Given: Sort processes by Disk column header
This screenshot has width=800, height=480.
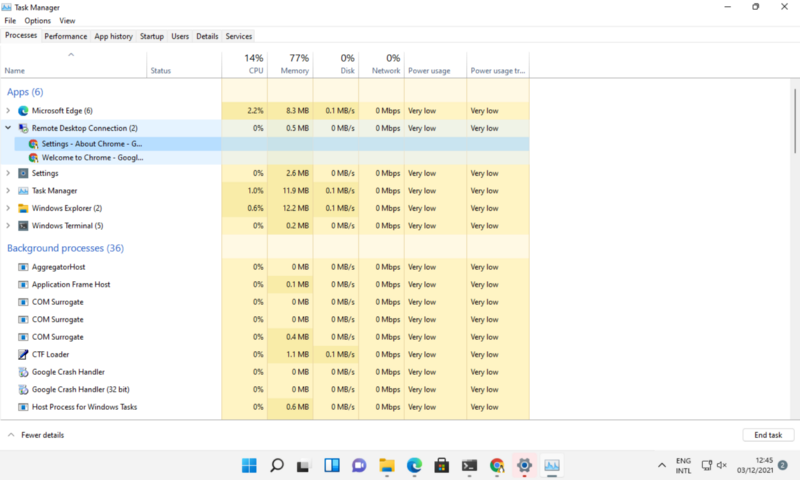Looking at the screenshot, I should (336, 64).
